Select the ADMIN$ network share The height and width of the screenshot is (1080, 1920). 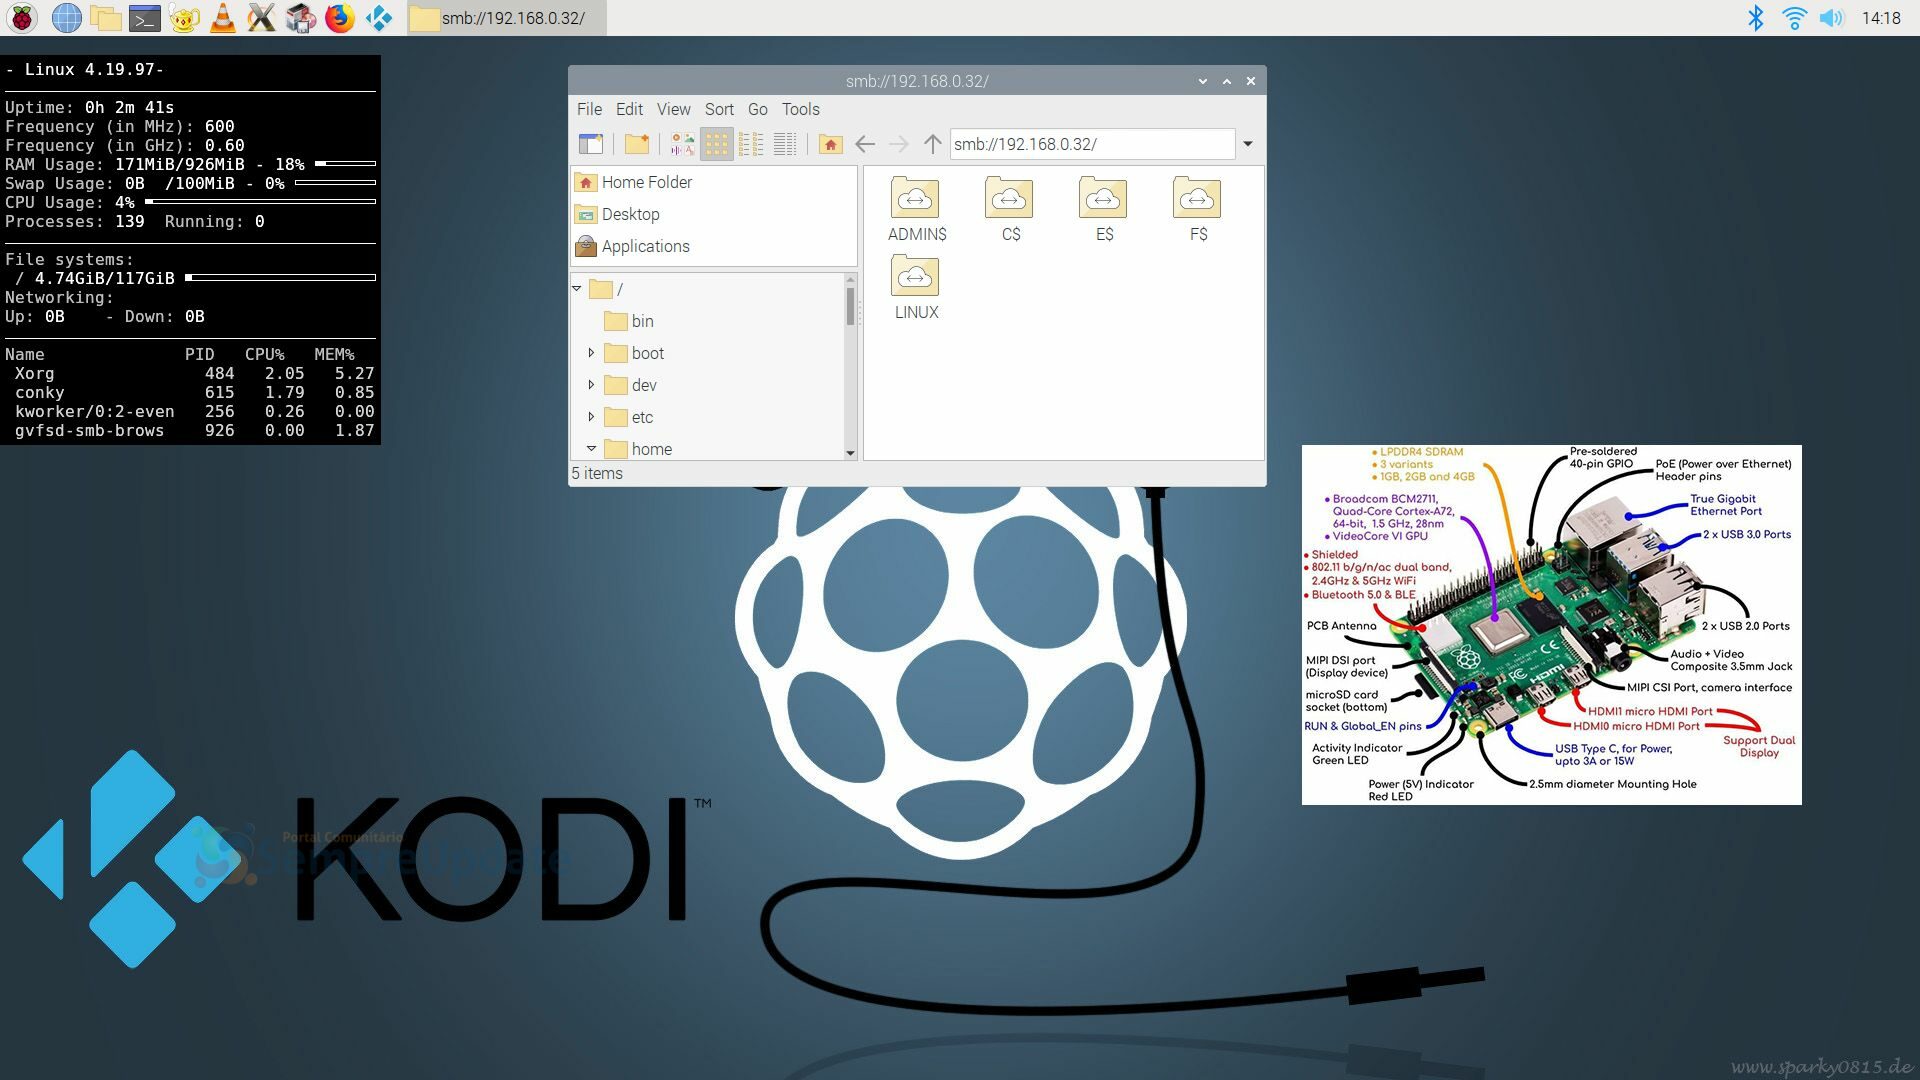pos(916,208)
